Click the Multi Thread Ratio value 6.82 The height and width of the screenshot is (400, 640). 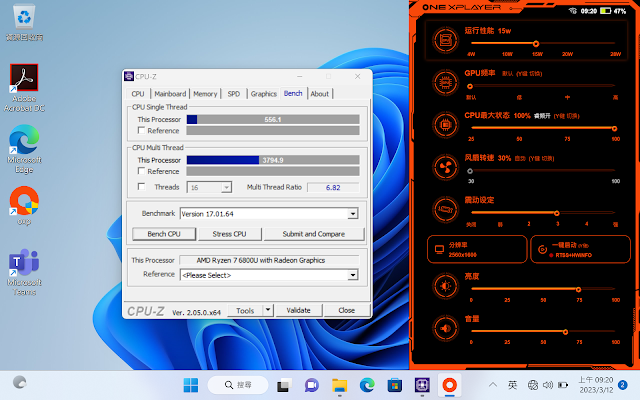pos(333,187)
